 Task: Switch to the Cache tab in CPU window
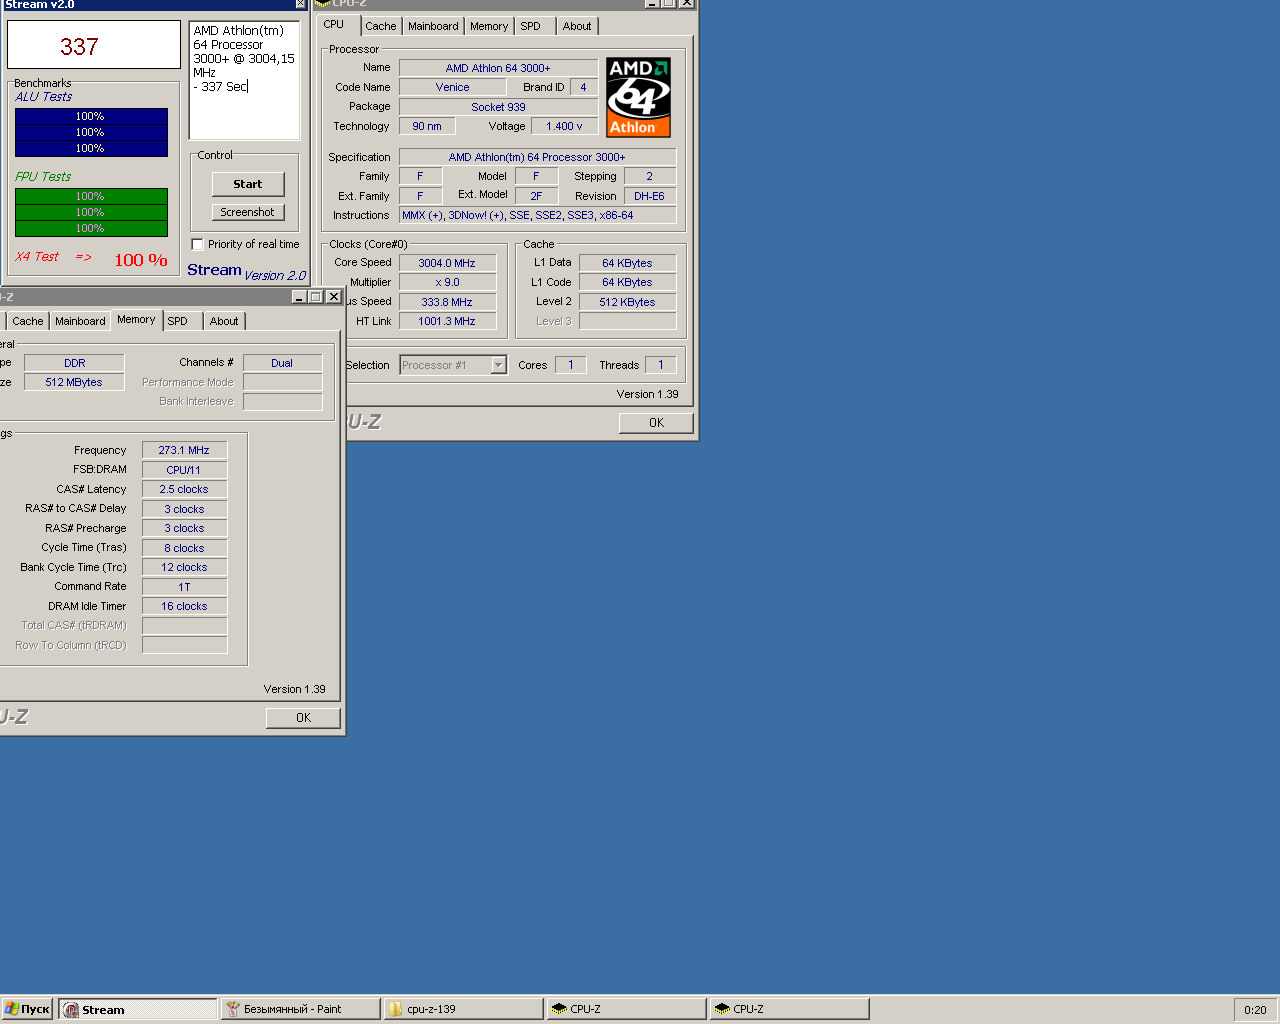[x=380, y=26]
